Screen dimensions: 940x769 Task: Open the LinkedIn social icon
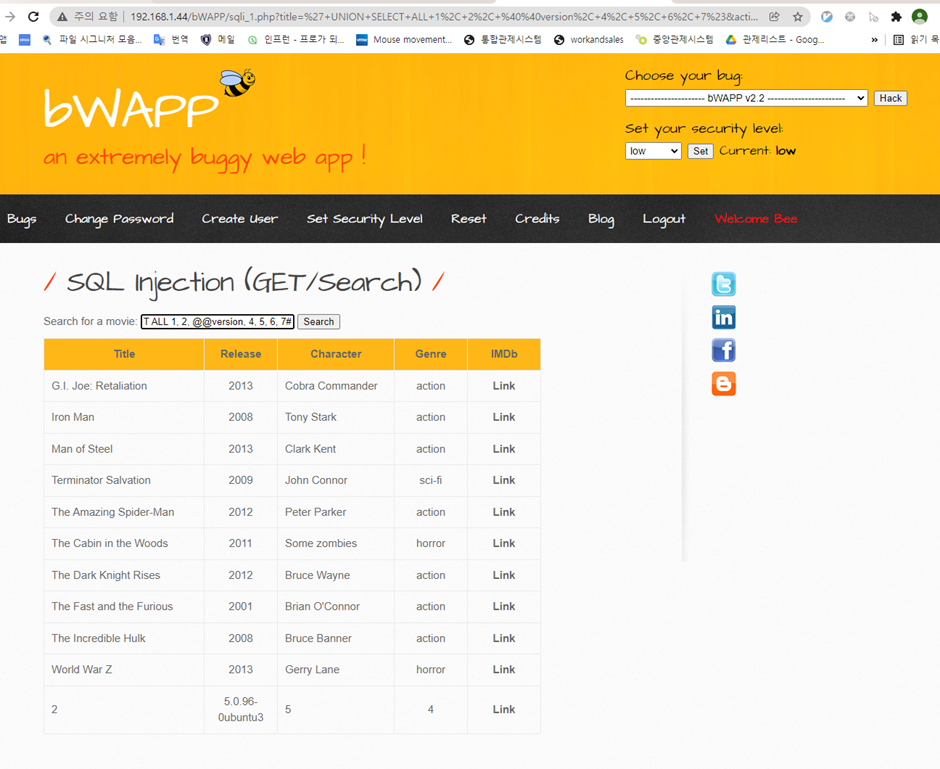coord(724,318)
